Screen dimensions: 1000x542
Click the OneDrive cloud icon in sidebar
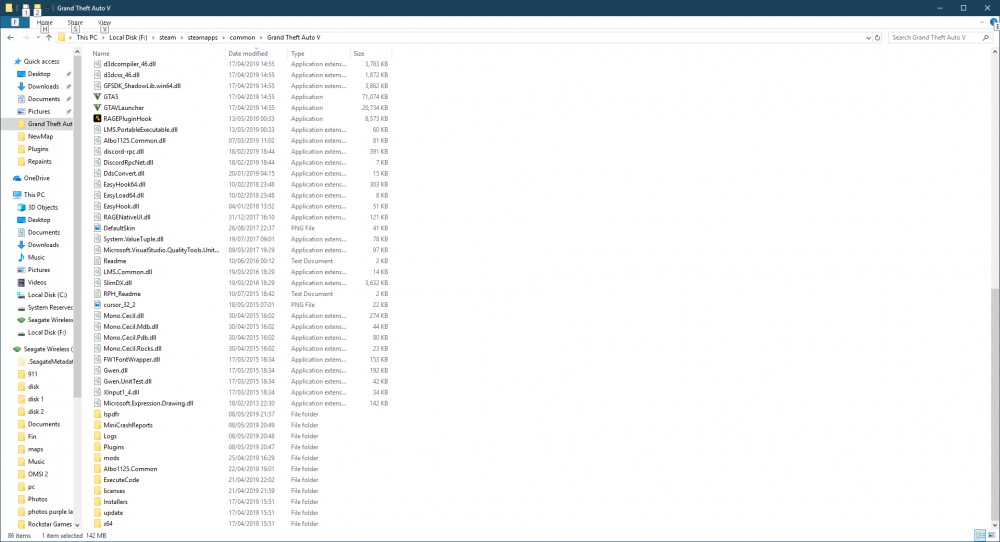17,179
